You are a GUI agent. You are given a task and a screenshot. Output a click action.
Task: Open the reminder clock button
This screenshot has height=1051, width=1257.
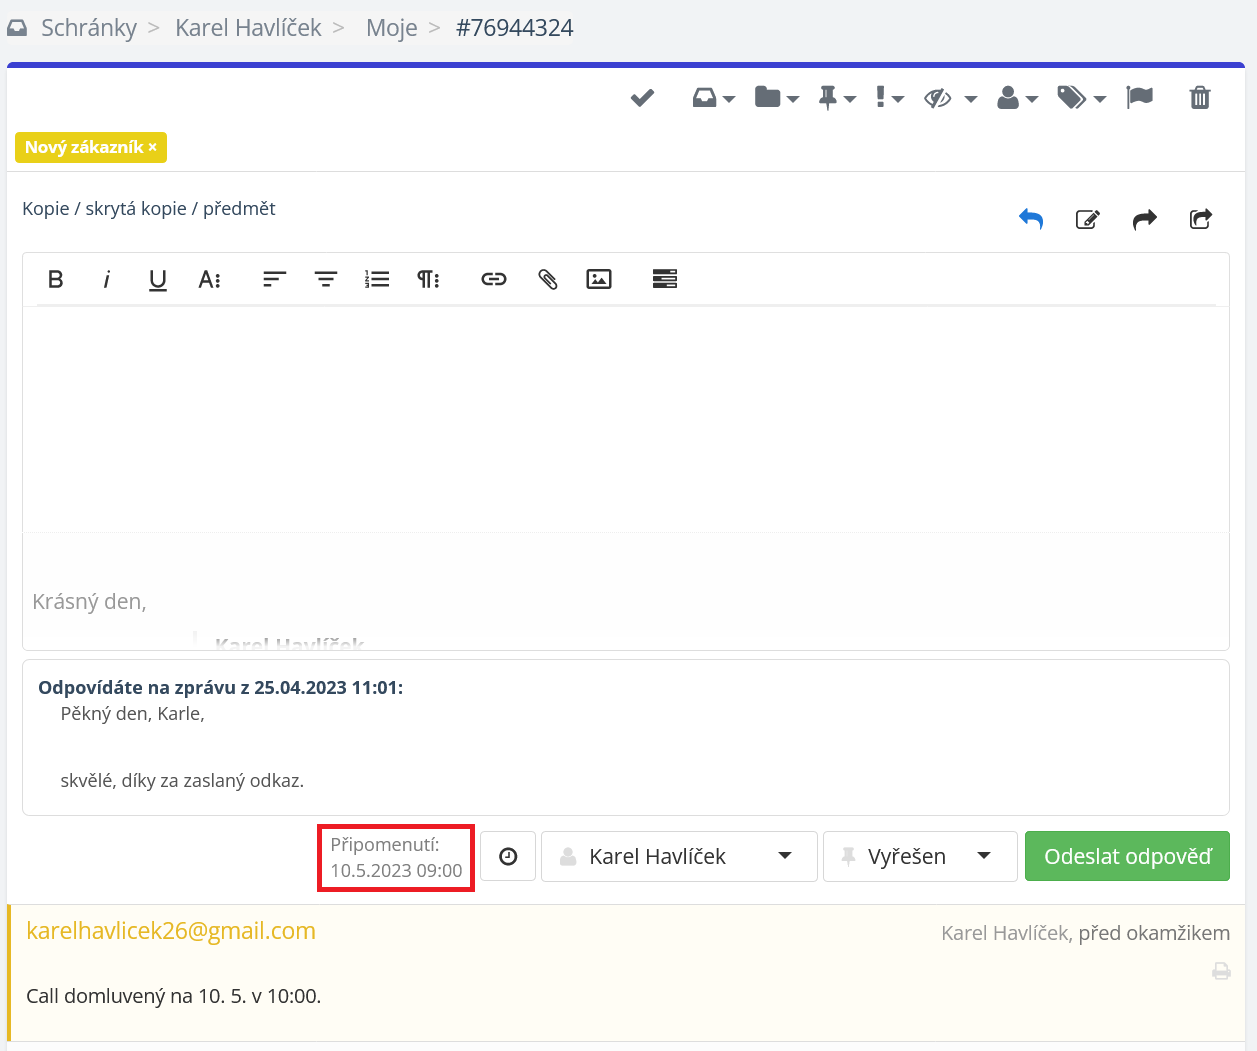pos(508,857)
